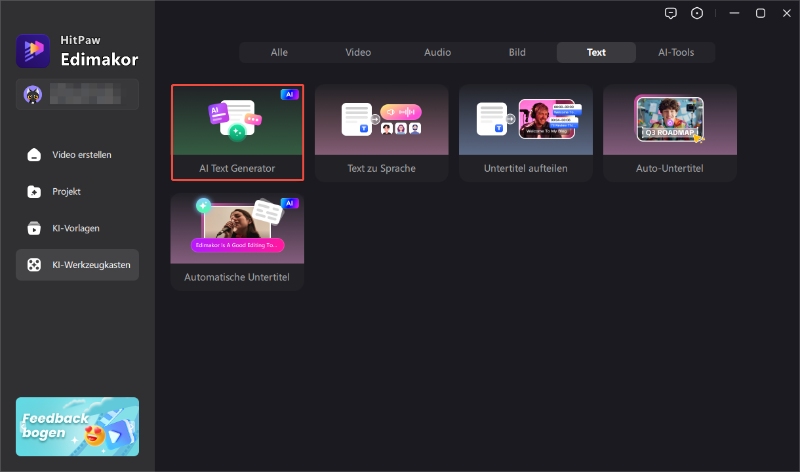The height and width of the screenshot is (472, 800).
Task: Open the Projekt section
Action: (x=78, y=191)
